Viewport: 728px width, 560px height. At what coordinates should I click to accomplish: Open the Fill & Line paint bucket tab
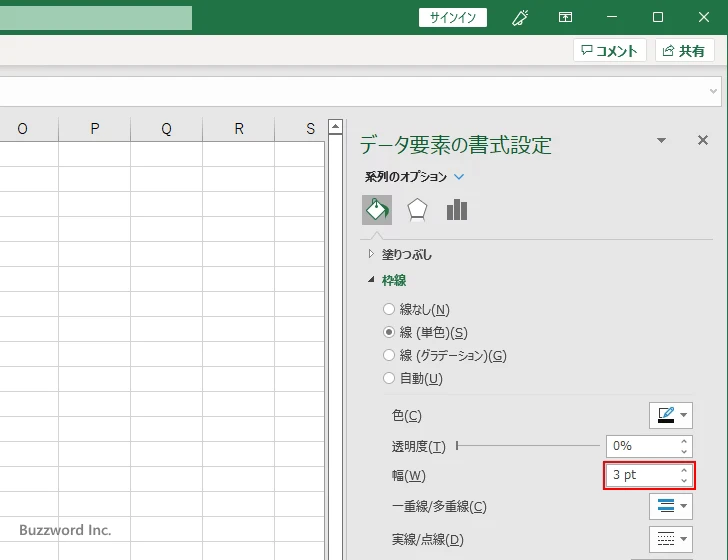coord(377,209)
